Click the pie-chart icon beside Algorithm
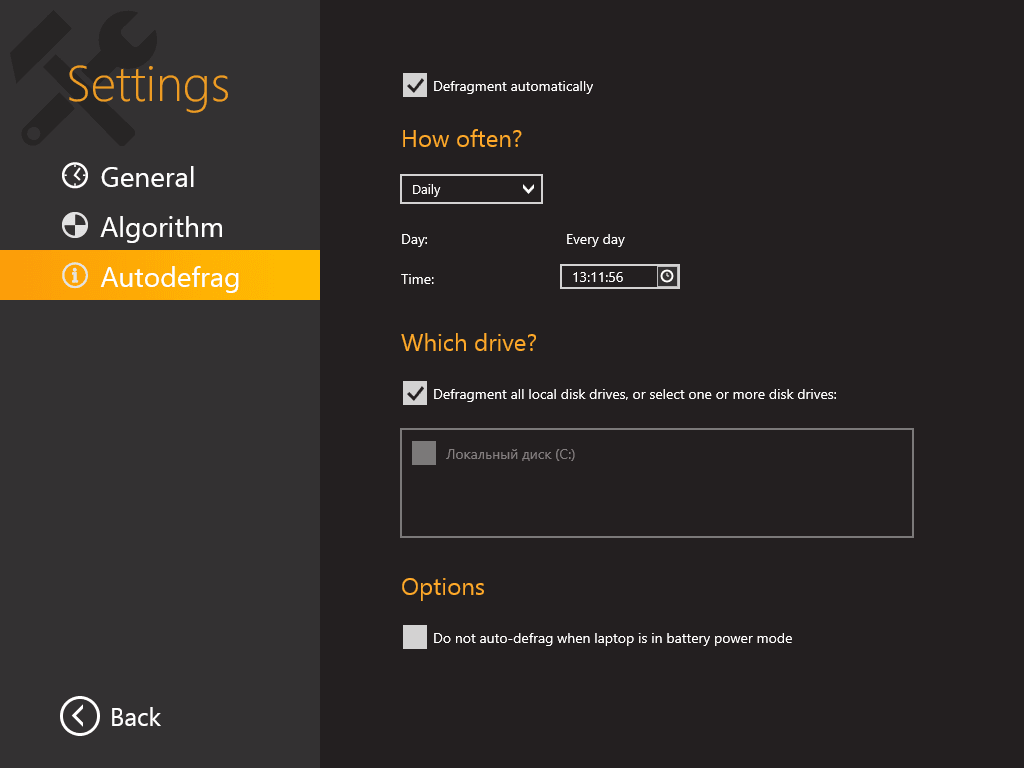This screenshot has width=1024, height=768. 75,226
